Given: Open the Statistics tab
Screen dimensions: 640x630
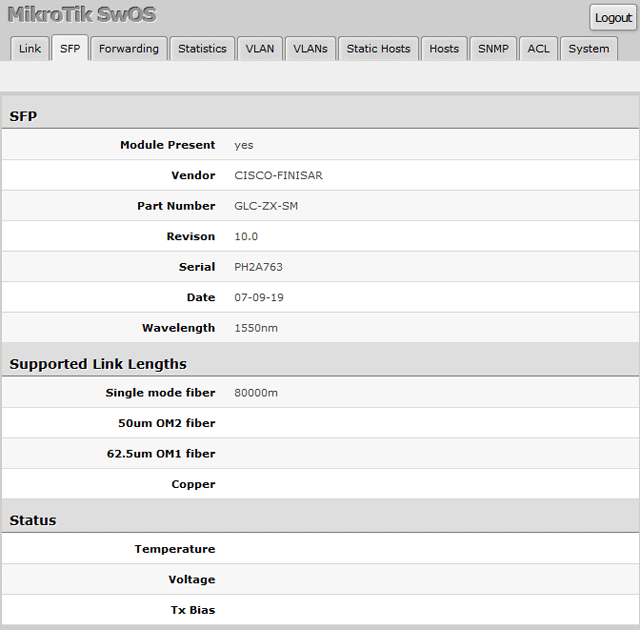Looking at the screenshot, I should [202, 49].
